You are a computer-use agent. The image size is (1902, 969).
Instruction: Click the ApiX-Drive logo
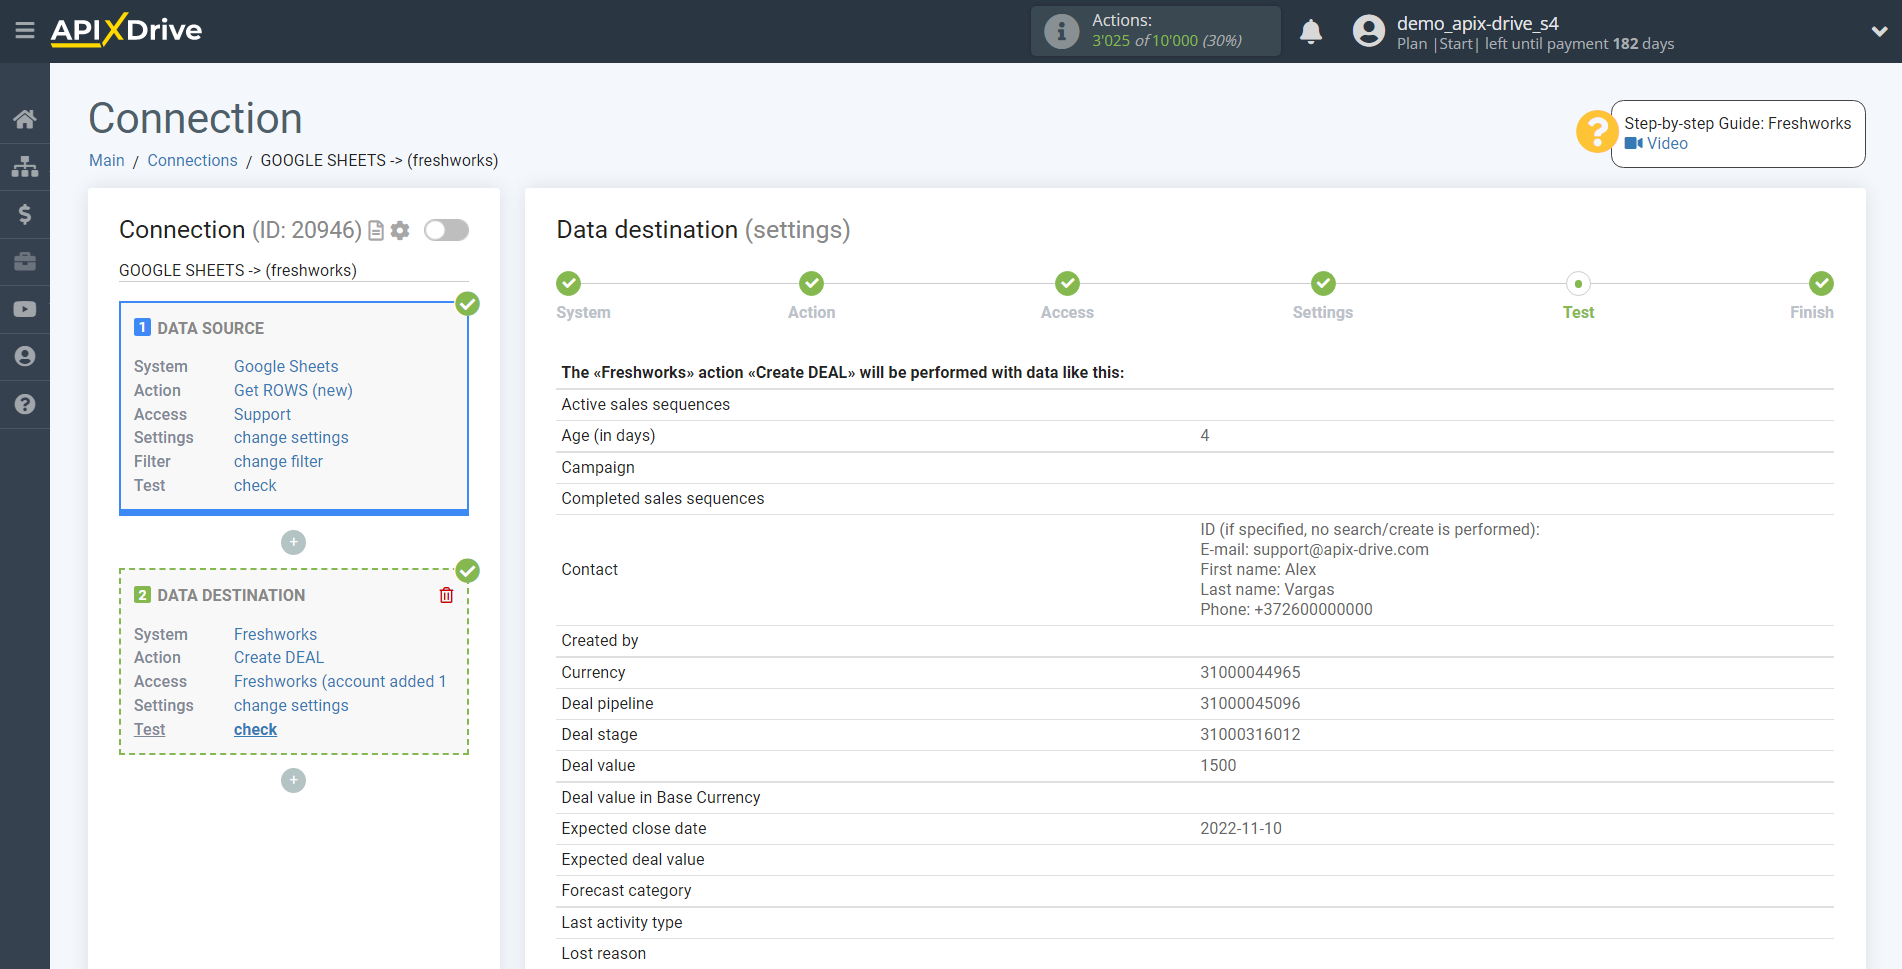pyautogui.click(x=126, y=30)
